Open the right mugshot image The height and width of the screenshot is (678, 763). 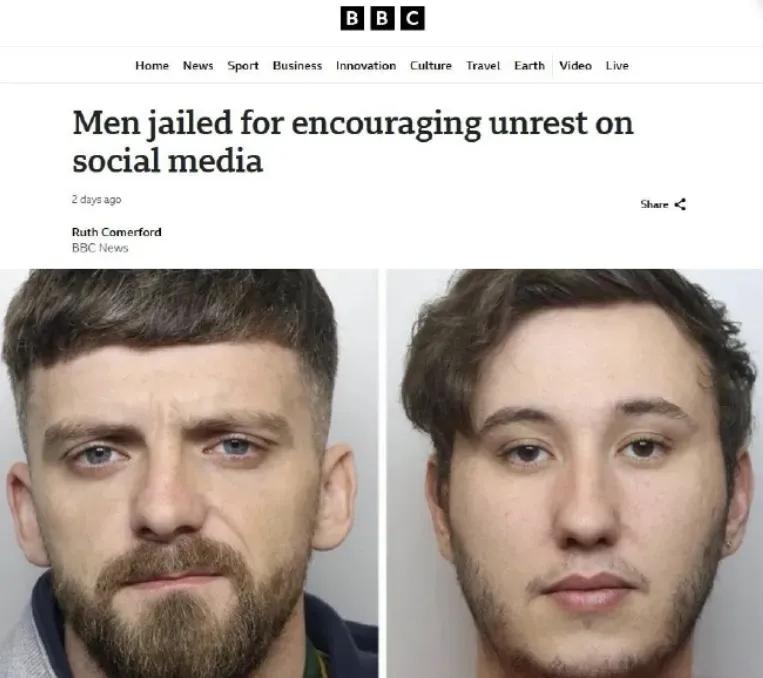[574, 473]
